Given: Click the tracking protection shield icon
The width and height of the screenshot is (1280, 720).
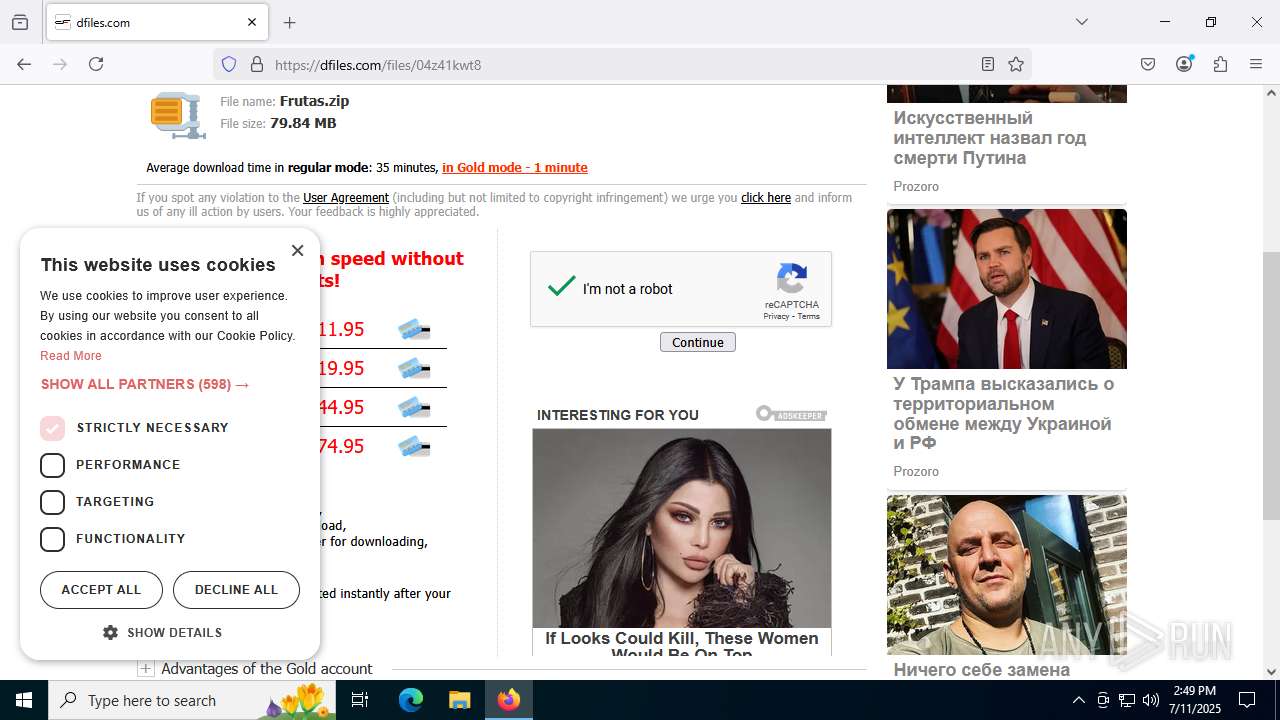Looking at the screenshot, I should tap(229, 64).
